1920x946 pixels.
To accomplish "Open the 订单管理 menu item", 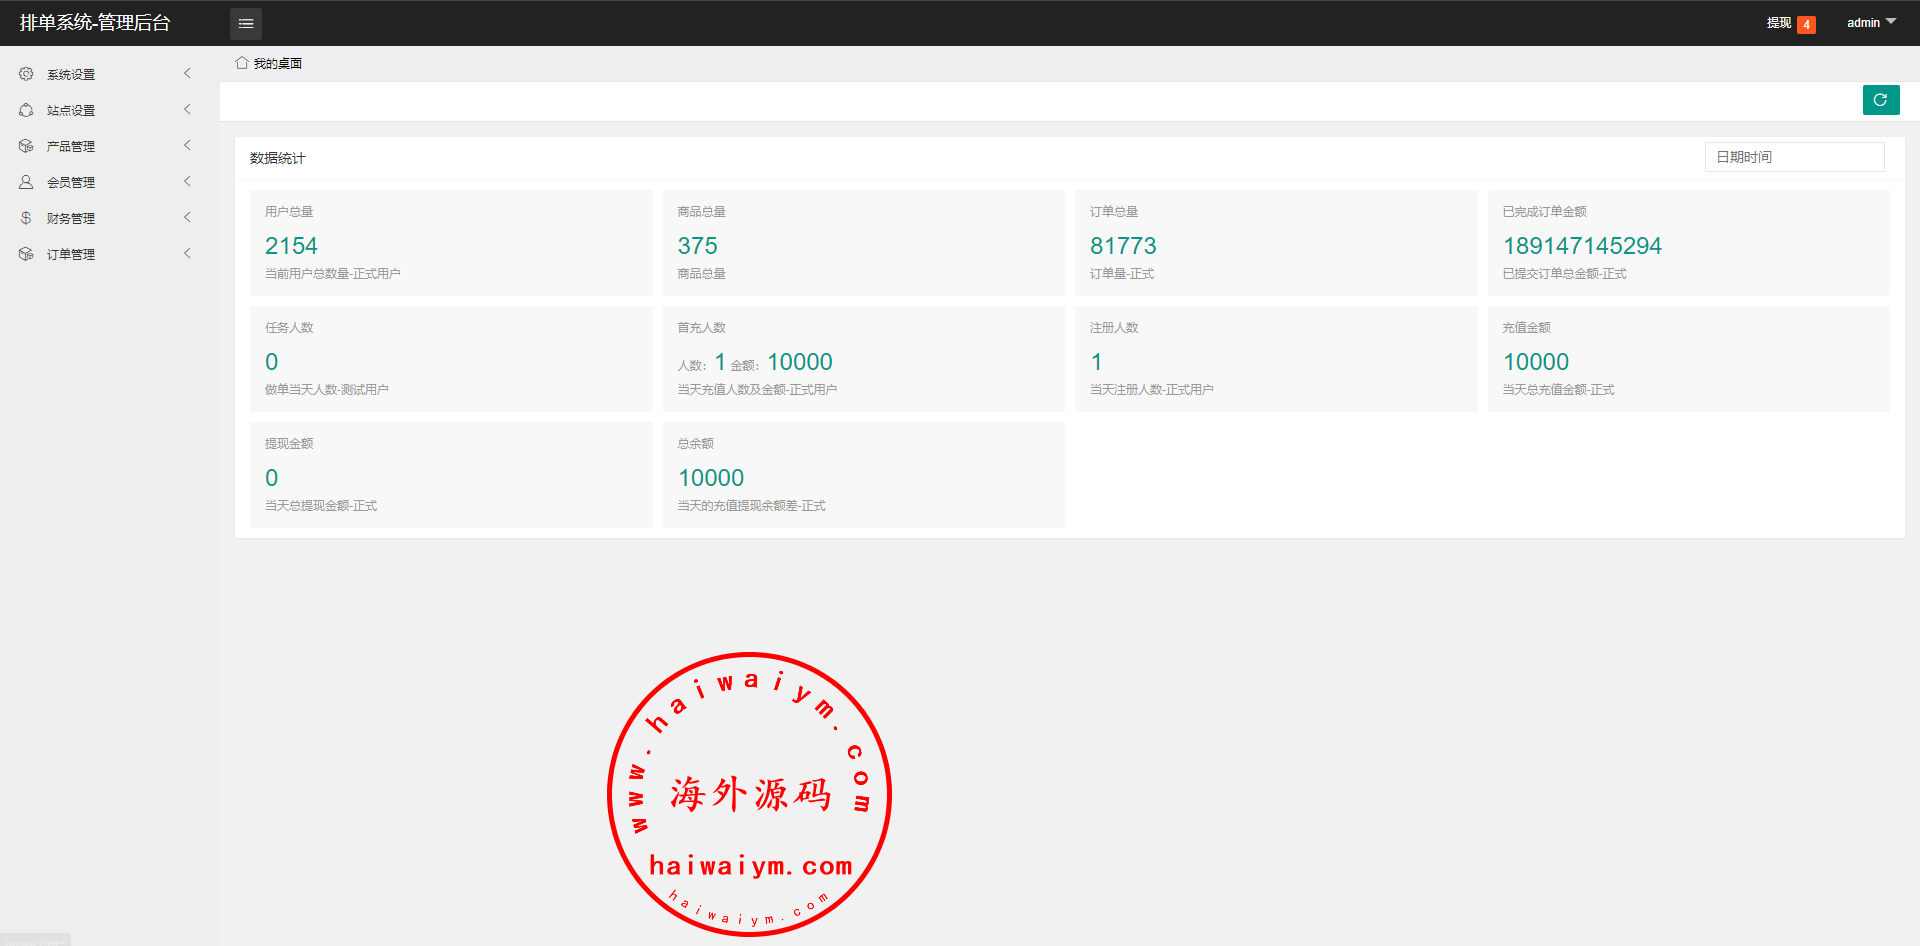I will (x=71, y=254).
